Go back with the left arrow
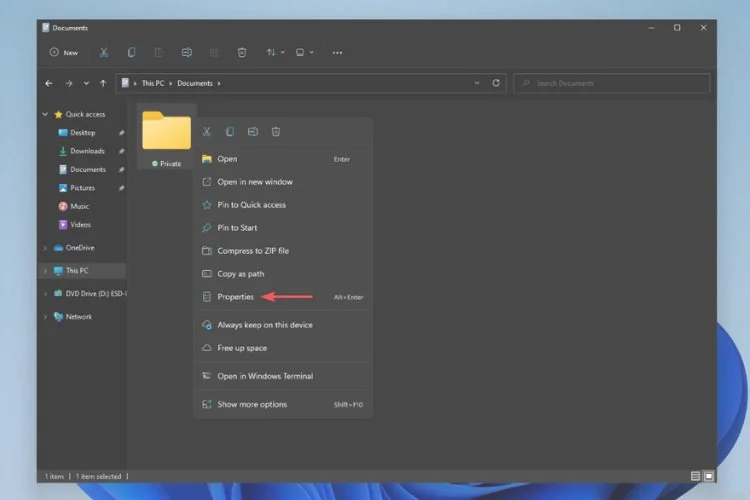 (x=49, y=83)
